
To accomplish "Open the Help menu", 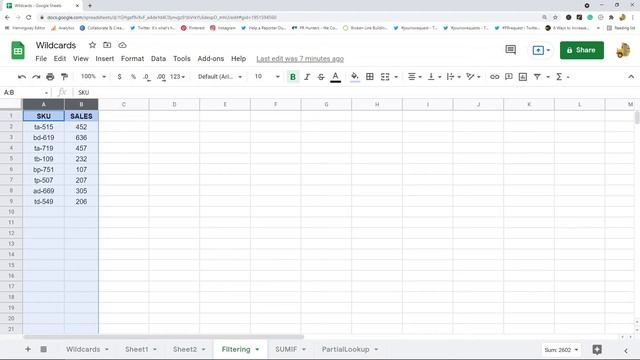I will tap(238, 59).
